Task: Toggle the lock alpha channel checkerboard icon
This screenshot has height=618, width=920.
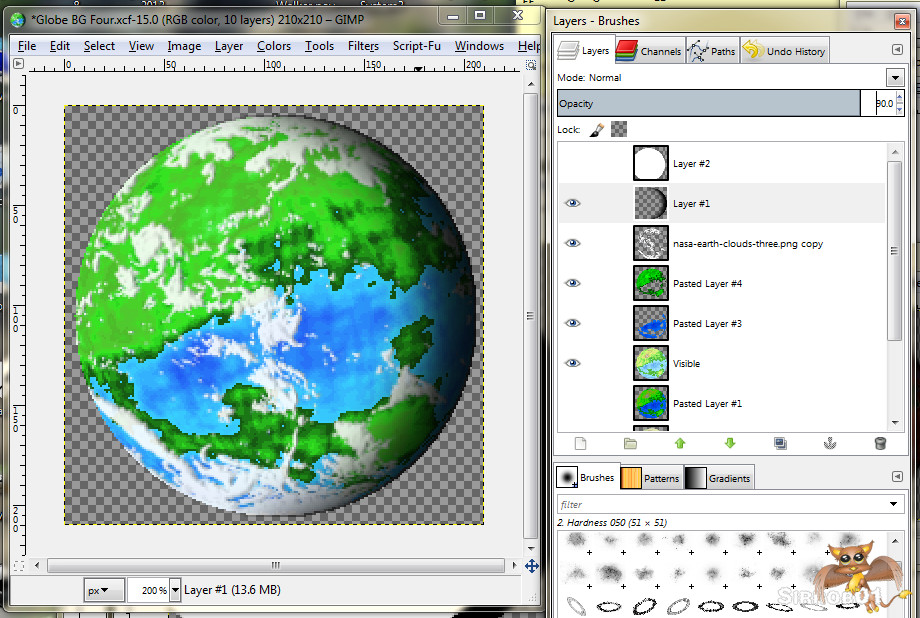Action: [619, 129]
